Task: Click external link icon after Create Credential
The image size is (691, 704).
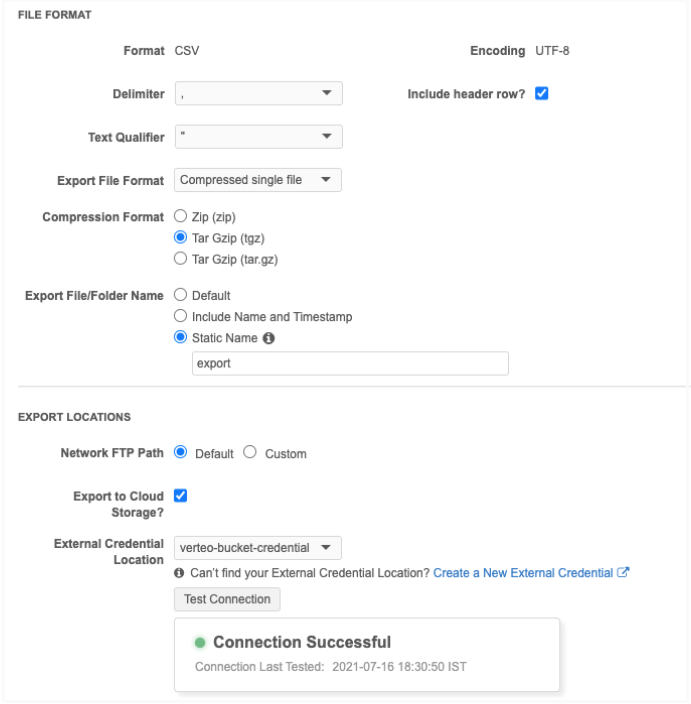Action: coord(623,573)
